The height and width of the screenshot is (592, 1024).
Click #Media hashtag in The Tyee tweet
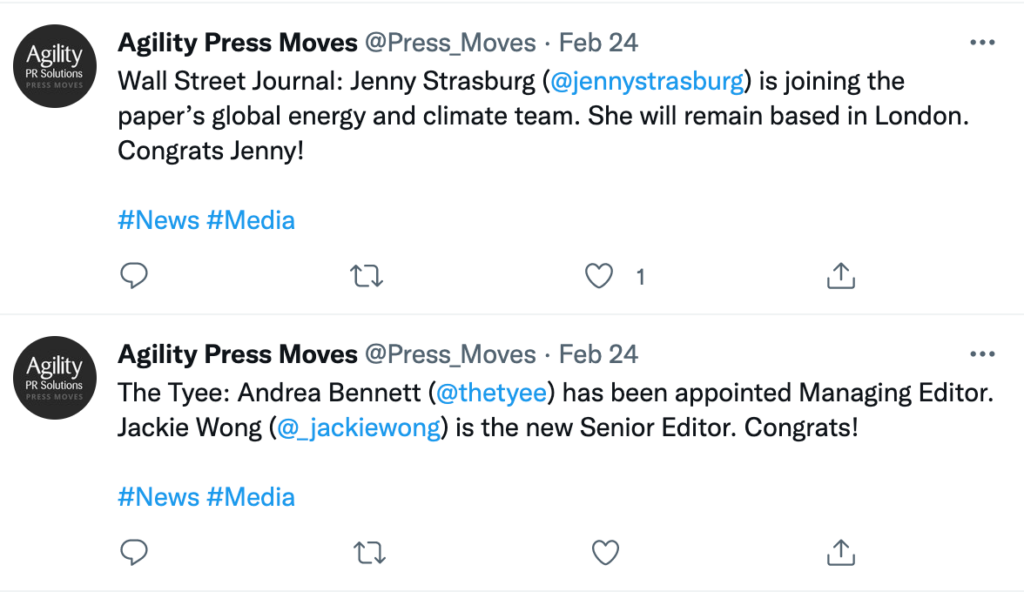tap(250, 496)
